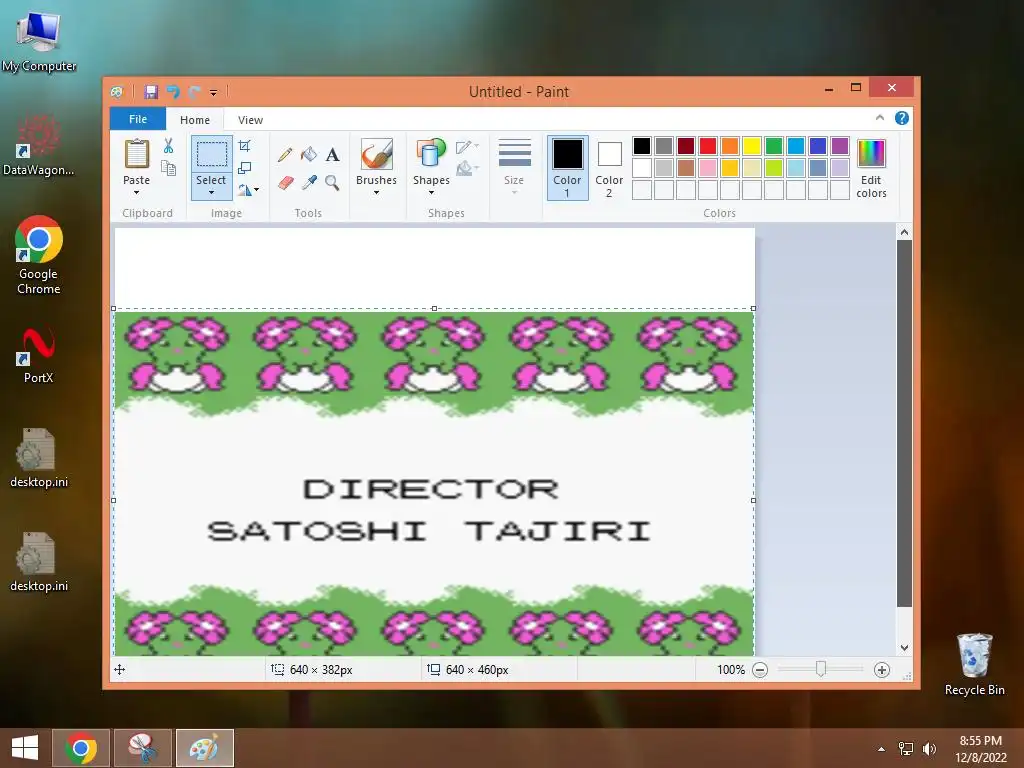Expand the Paste dropdown arrow
The image size is (1024, 768).
pos(136,193)
